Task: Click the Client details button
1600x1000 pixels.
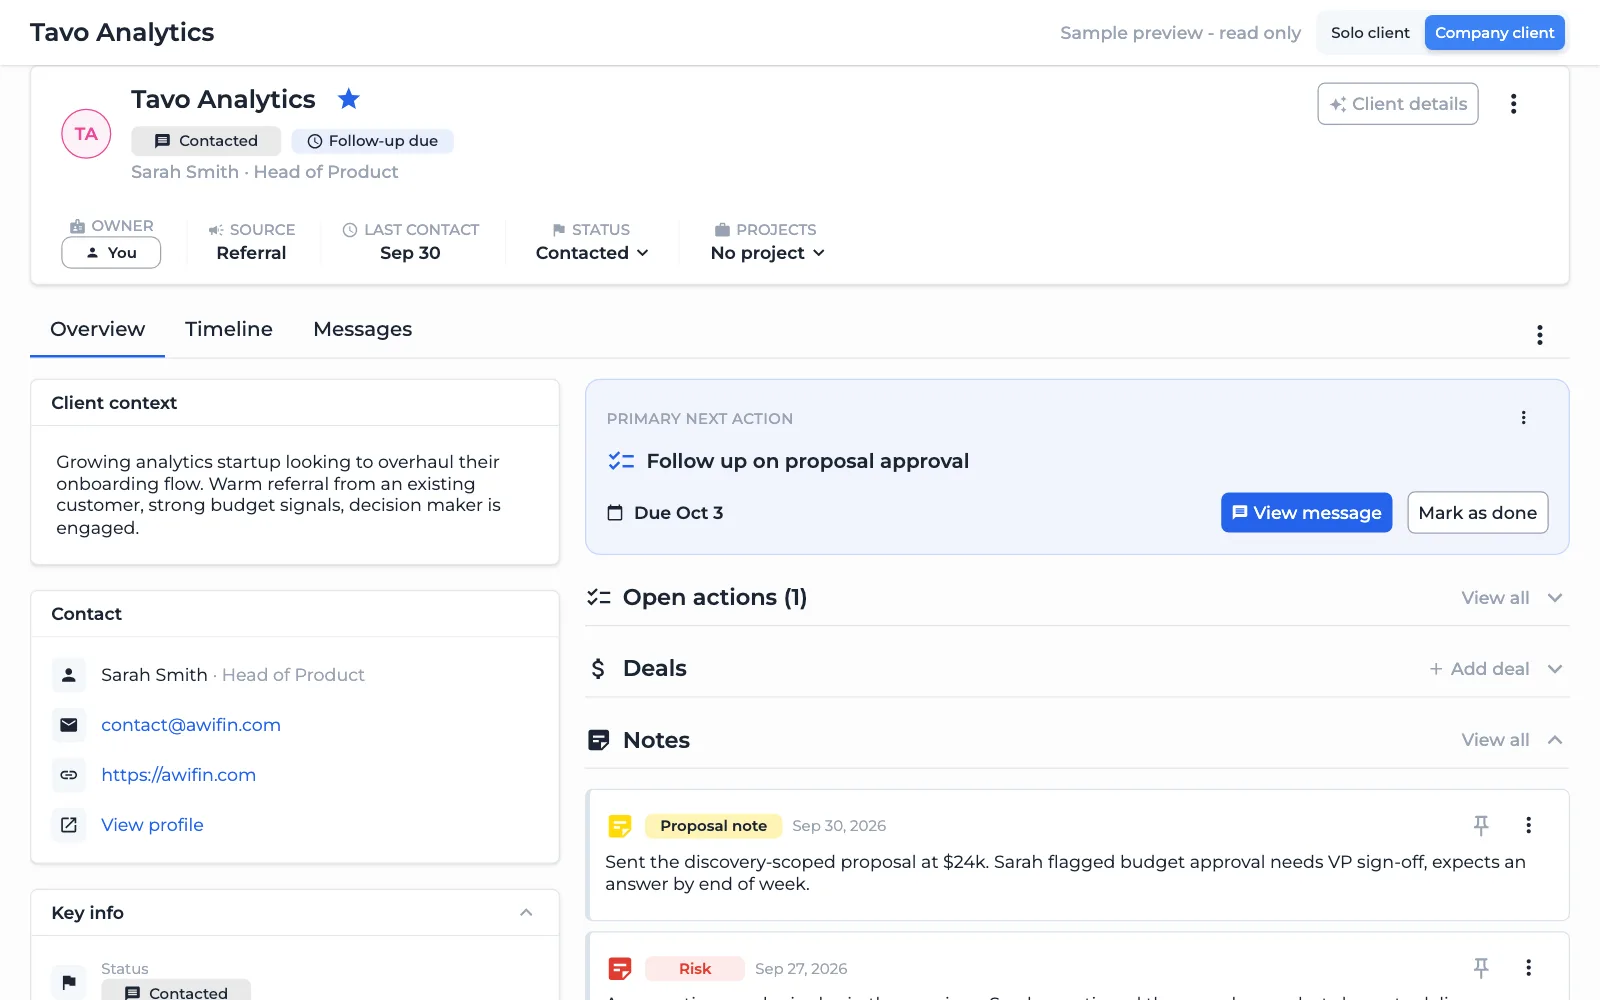Action: (x=1398, y=104)
